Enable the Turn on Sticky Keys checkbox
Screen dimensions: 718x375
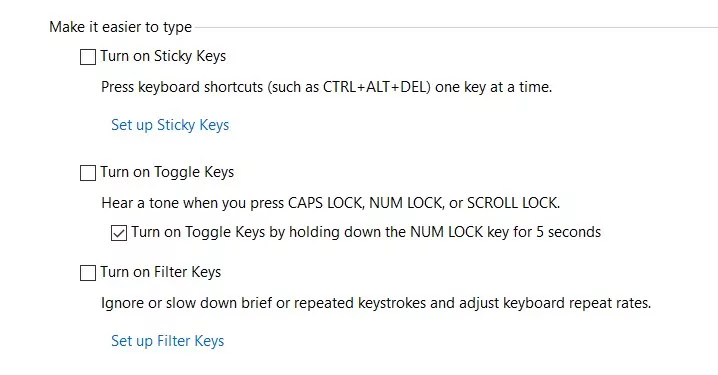click(87, 57)
